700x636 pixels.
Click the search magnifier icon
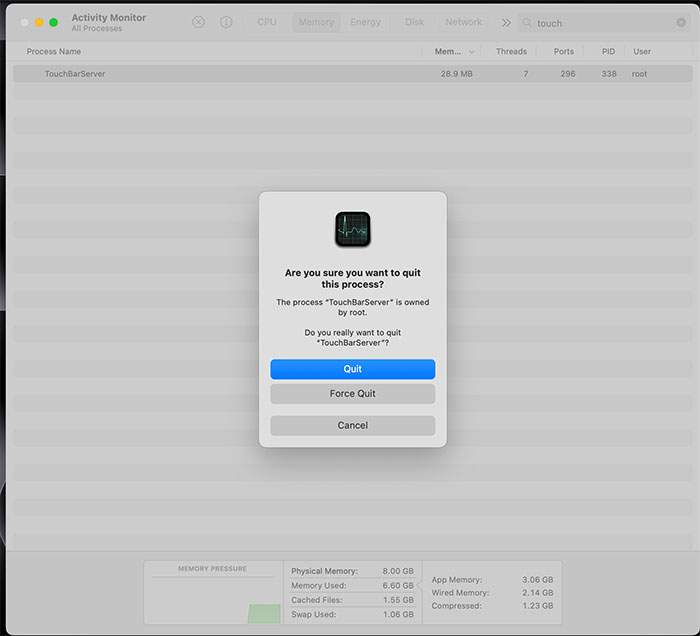point(527,23)
